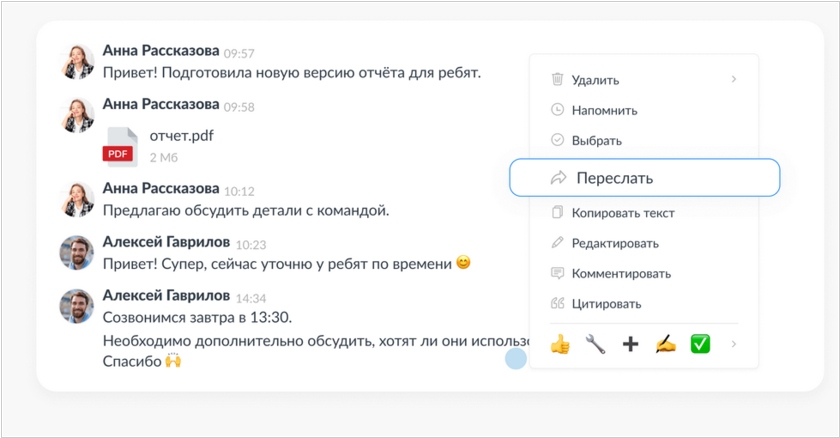The image size is (840, 438).
Task: Click the comment icon for Комментировать
Action: [558, 273]
